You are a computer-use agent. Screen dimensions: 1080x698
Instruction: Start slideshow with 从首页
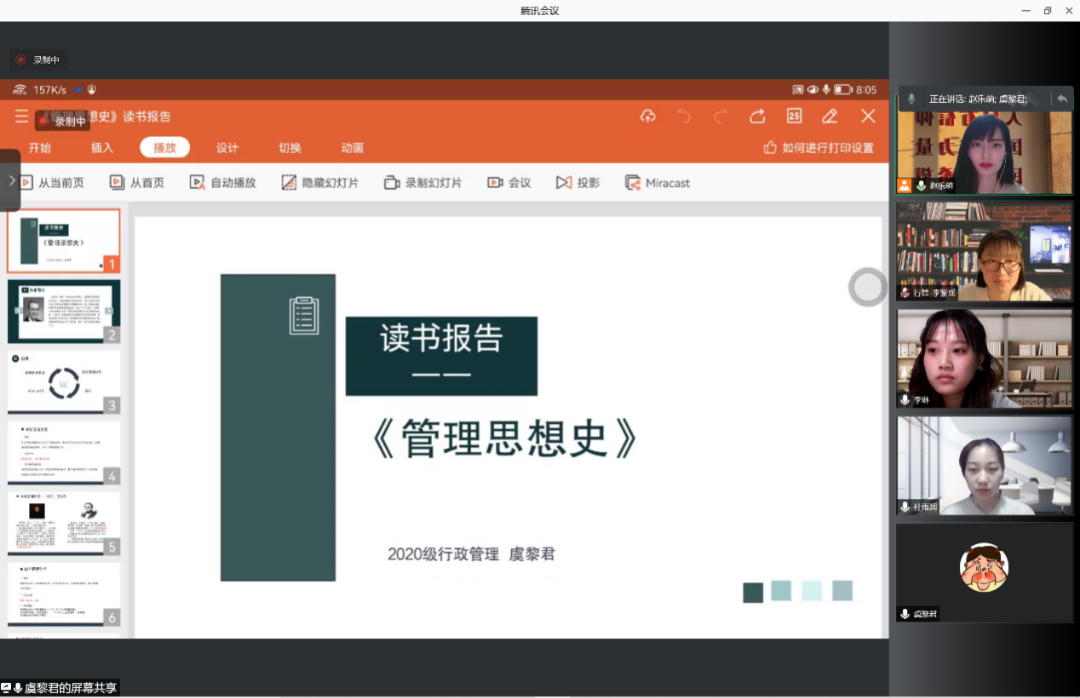(x=138, y=183)
